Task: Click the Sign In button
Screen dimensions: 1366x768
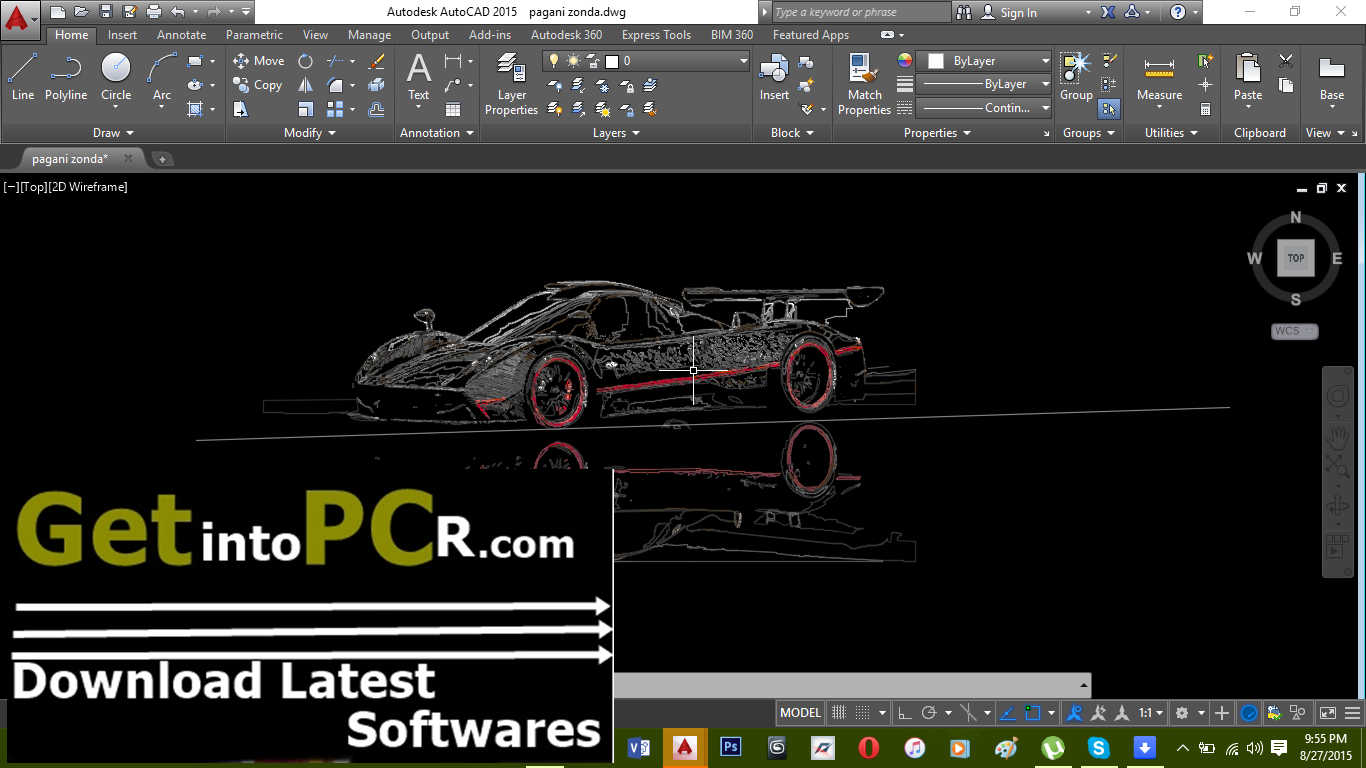Action: point(1008,12)
